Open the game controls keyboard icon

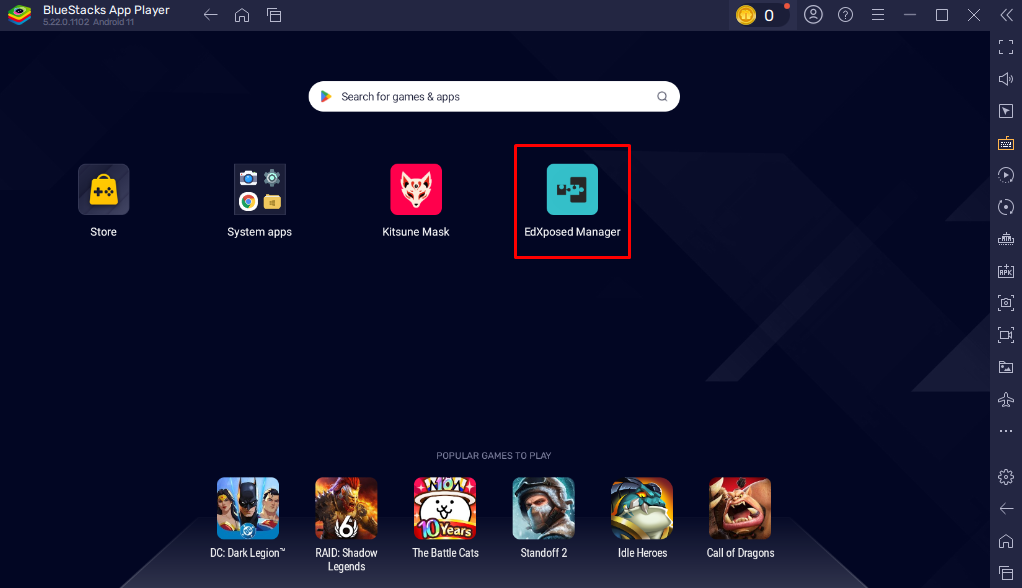[x=1006, y=143]
